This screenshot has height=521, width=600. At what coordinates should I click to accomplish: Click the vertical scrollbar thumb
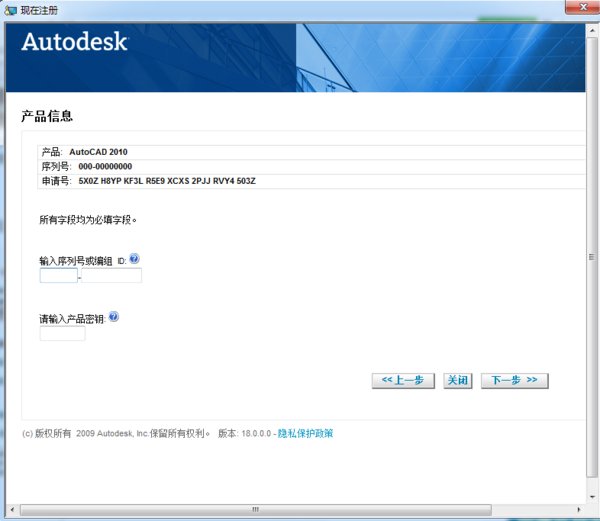click(x=592, y=257)
